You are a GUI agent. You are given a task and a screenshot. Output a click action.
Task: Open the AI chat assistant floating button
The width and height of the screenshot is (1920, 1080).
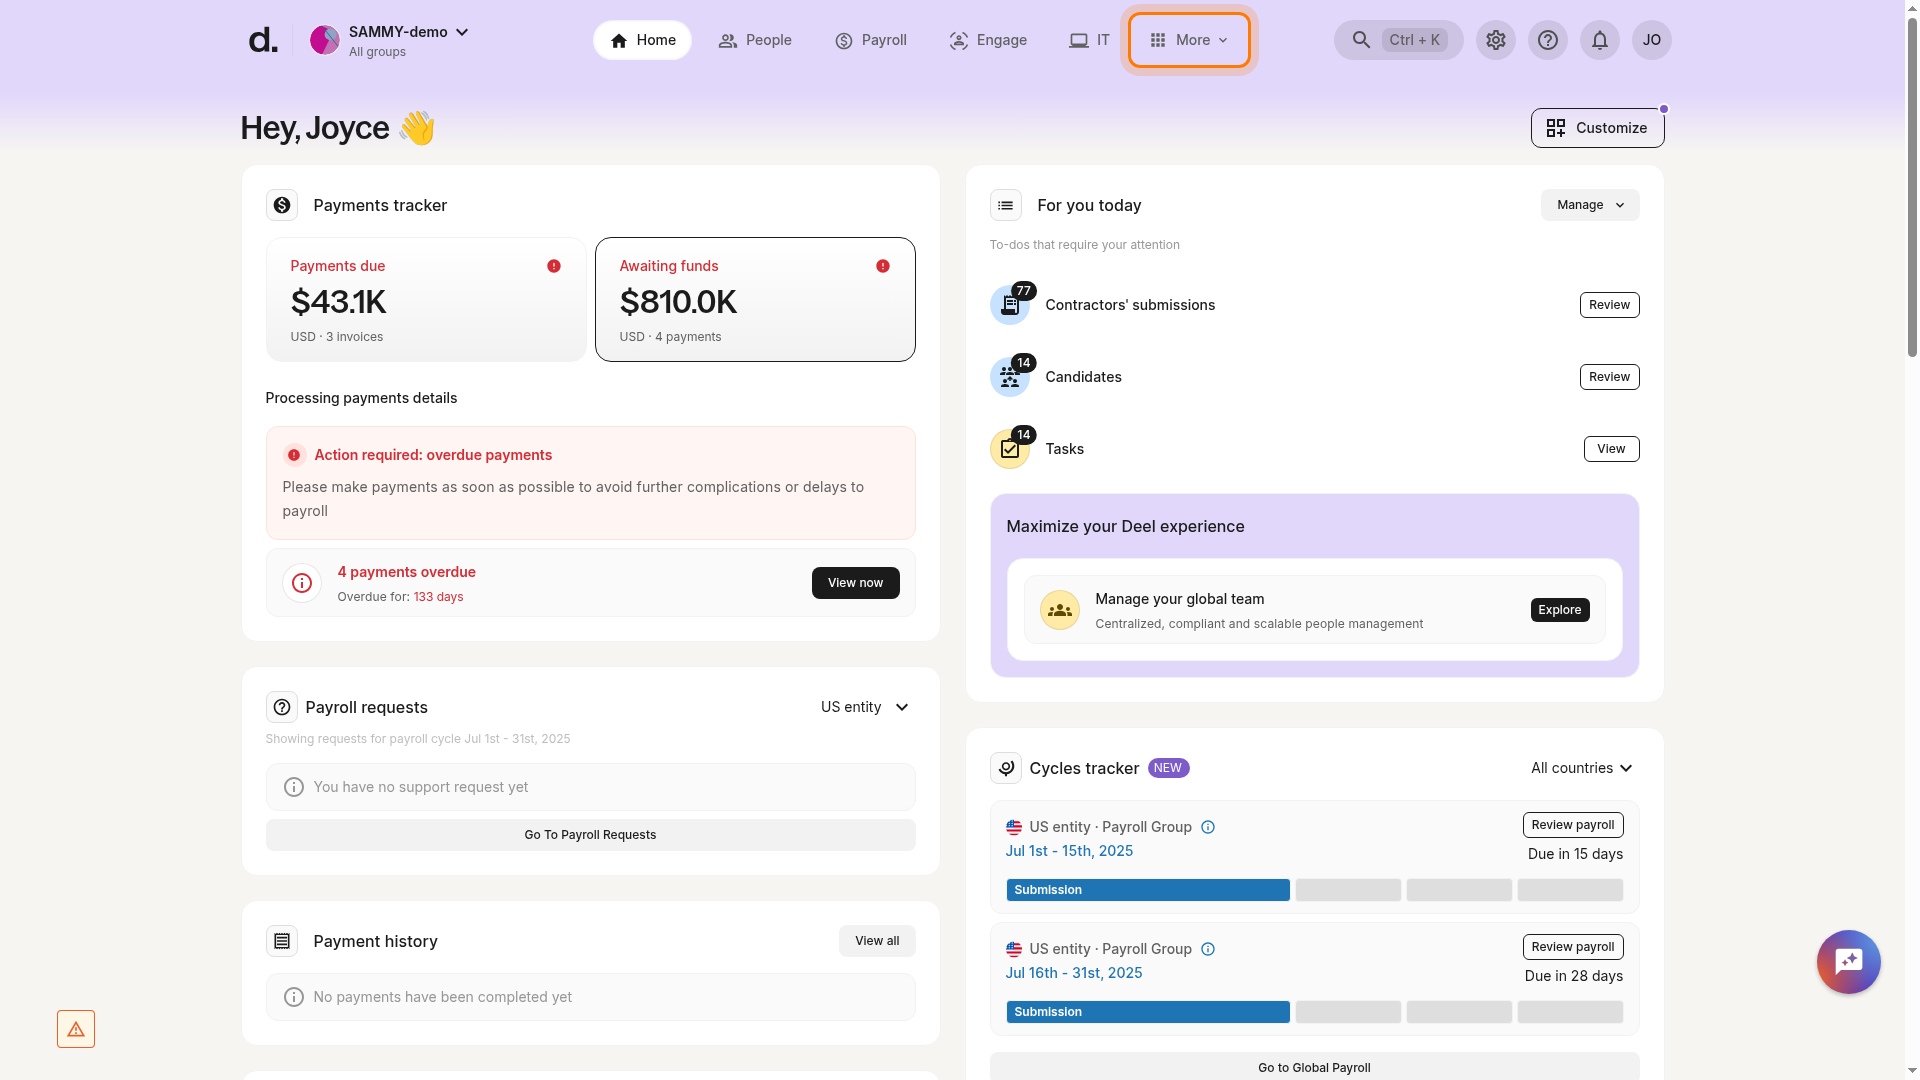point(1849,962)
